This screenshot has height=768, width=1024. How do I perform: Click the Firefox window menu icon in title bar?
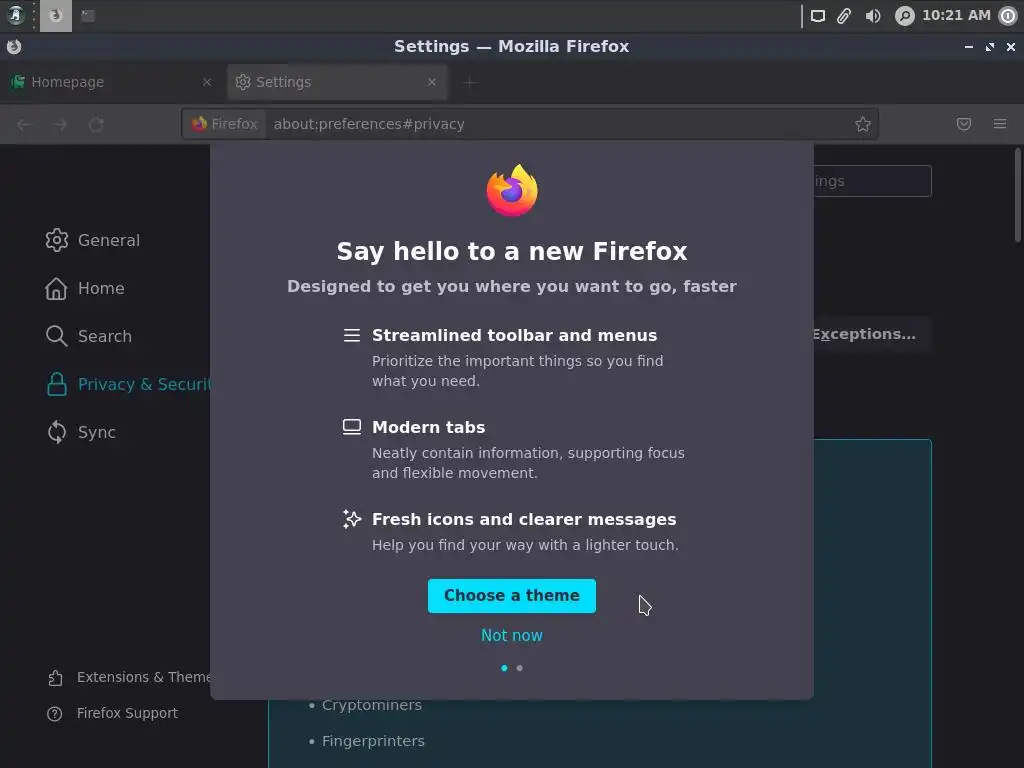(x=14, y=47)
